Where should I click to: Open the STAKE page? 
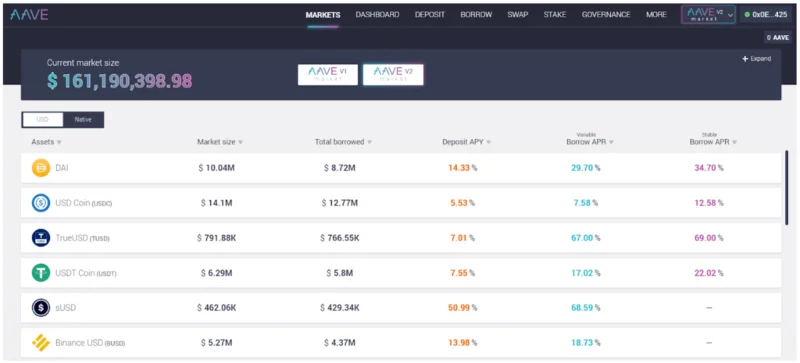[x=555, y=15]
